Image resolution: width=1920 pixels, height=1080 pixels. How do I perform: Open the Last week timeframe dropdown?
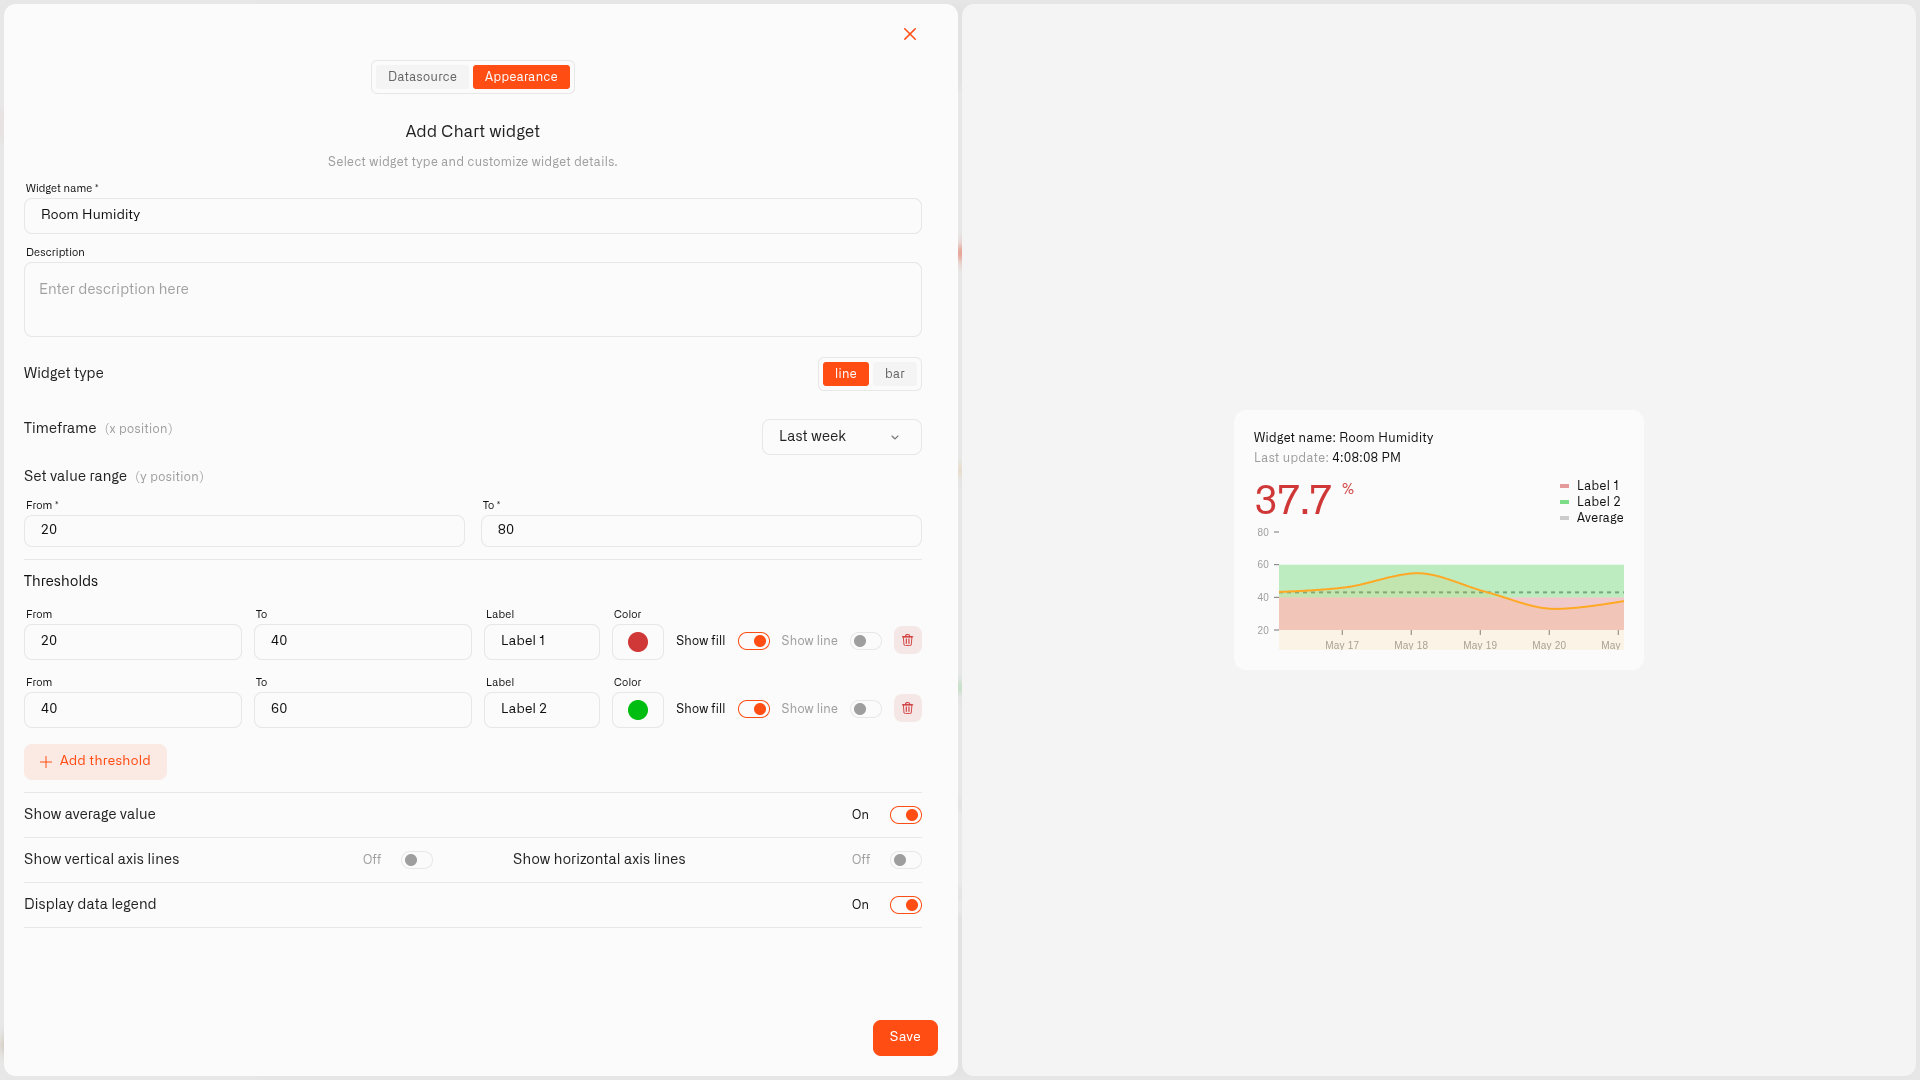click(x=841, y=437)
